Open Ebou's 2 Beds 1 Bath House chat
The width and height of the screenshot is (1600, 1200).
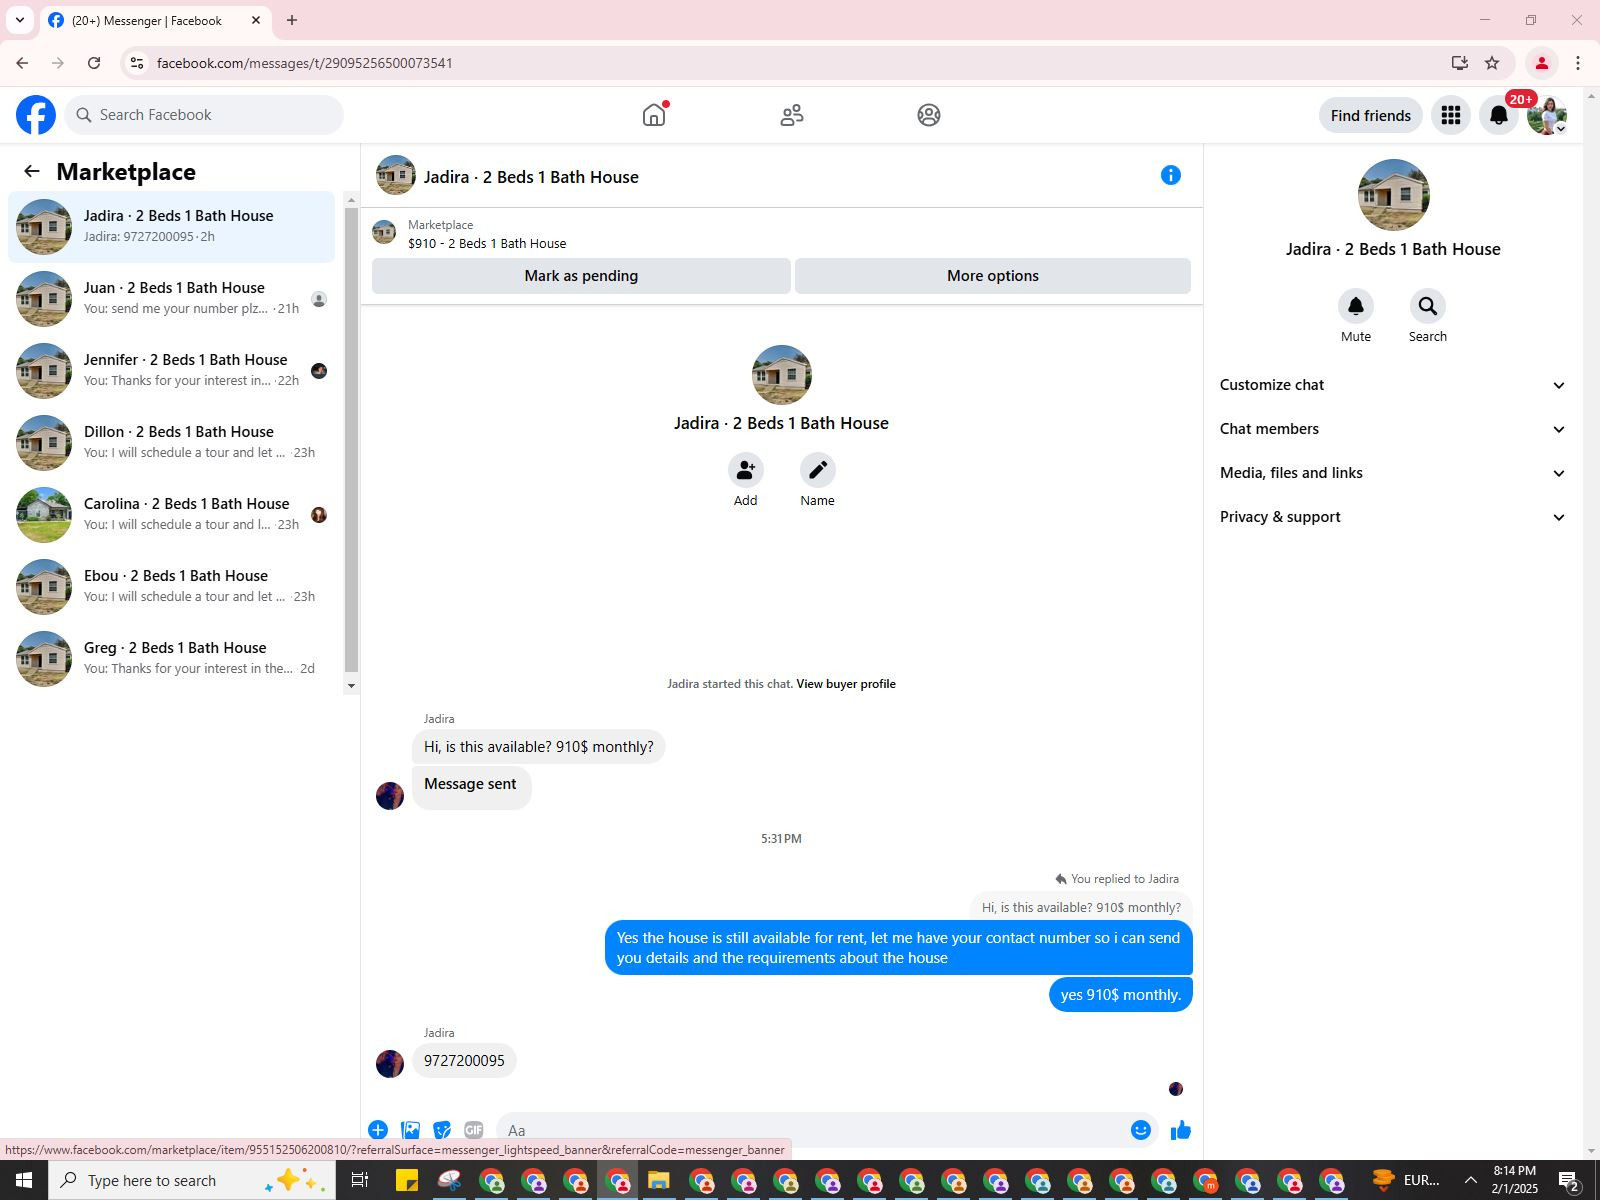(x=172, y=587)
